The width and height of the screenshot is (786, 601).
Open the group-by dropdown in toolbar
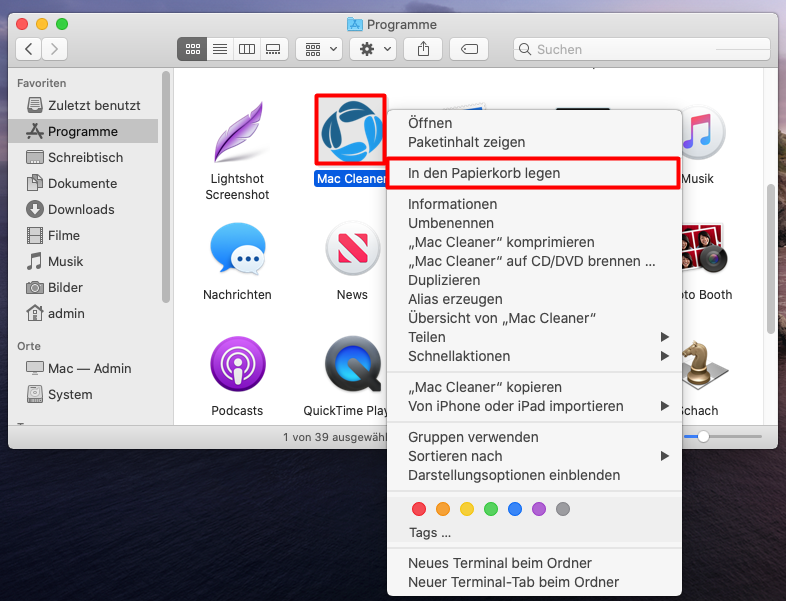[x=319, y=49]
